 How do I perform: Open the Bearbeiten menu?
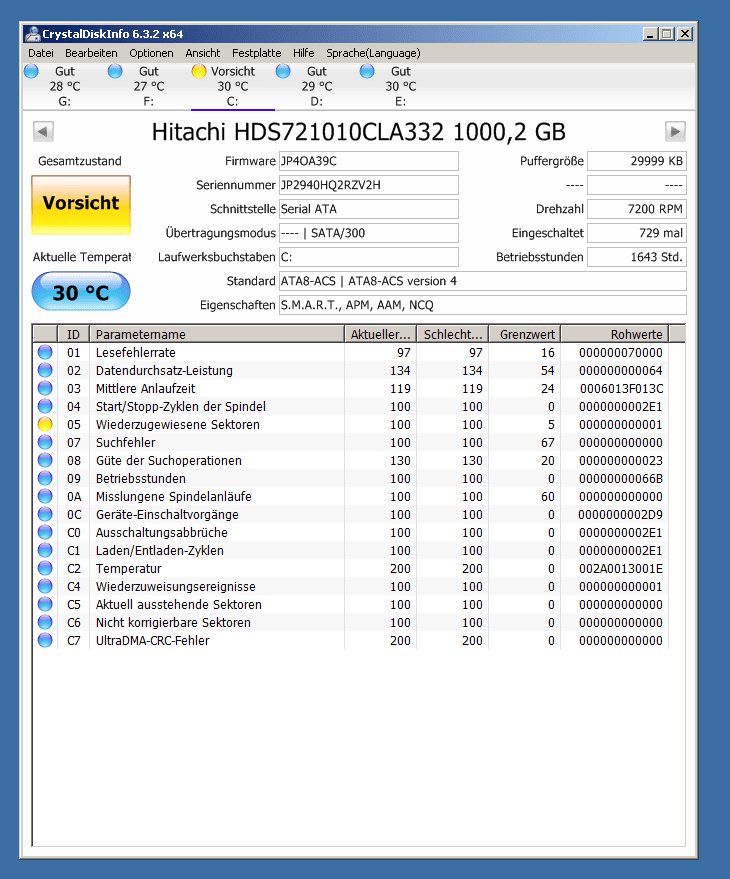pyautogui.click(x=91, y=53)
